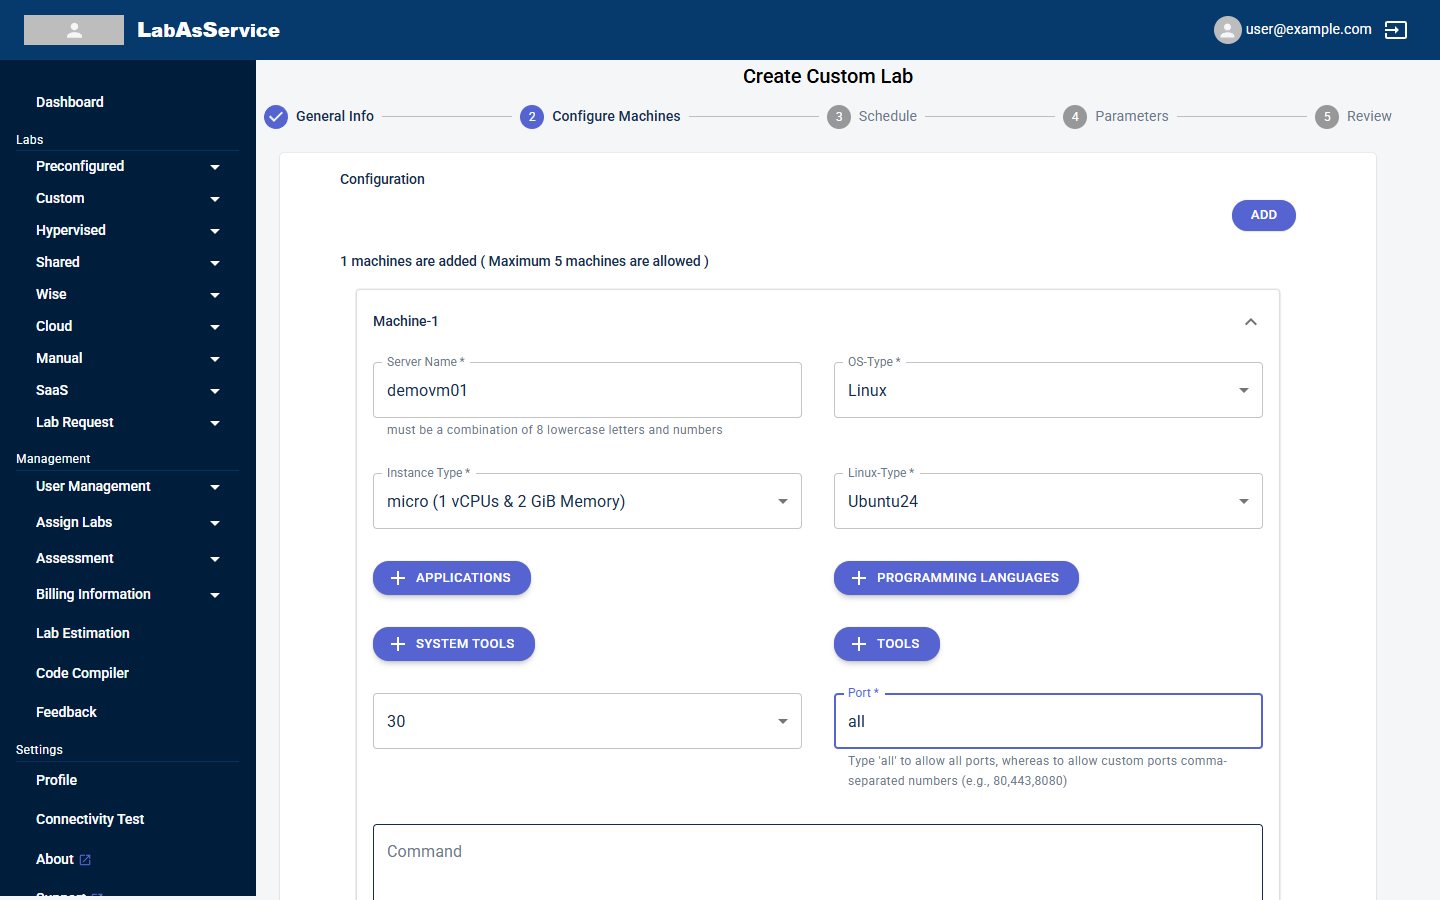Go to Lab Estimation
The height and width of the screenshot is (900, 1440).
click(83, 633)
